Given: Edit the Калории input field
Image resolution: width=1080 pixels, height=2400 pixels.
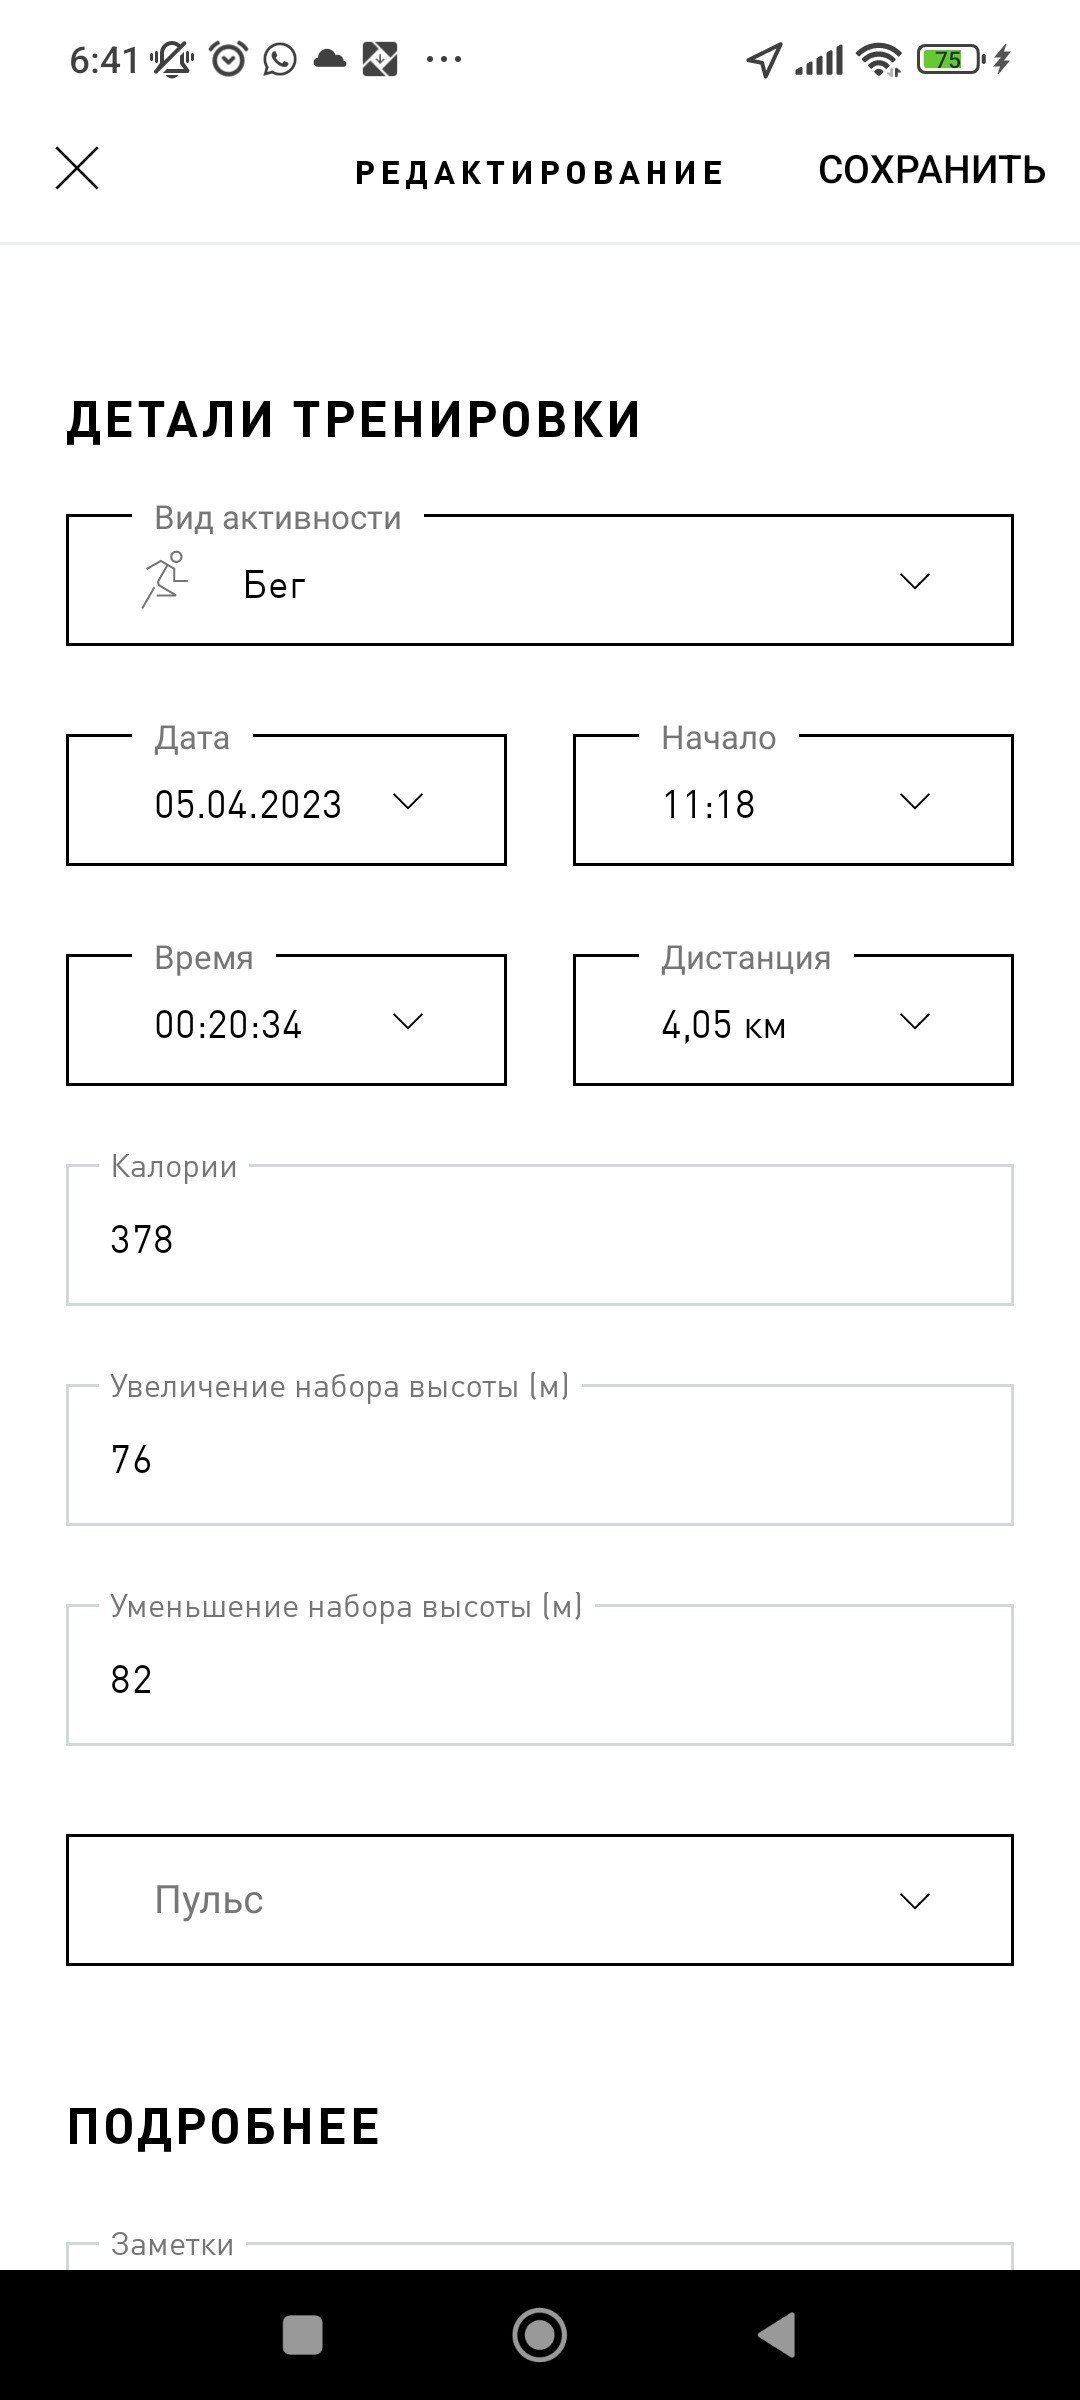Looking at the screenshot, I should pos(540,1235).
